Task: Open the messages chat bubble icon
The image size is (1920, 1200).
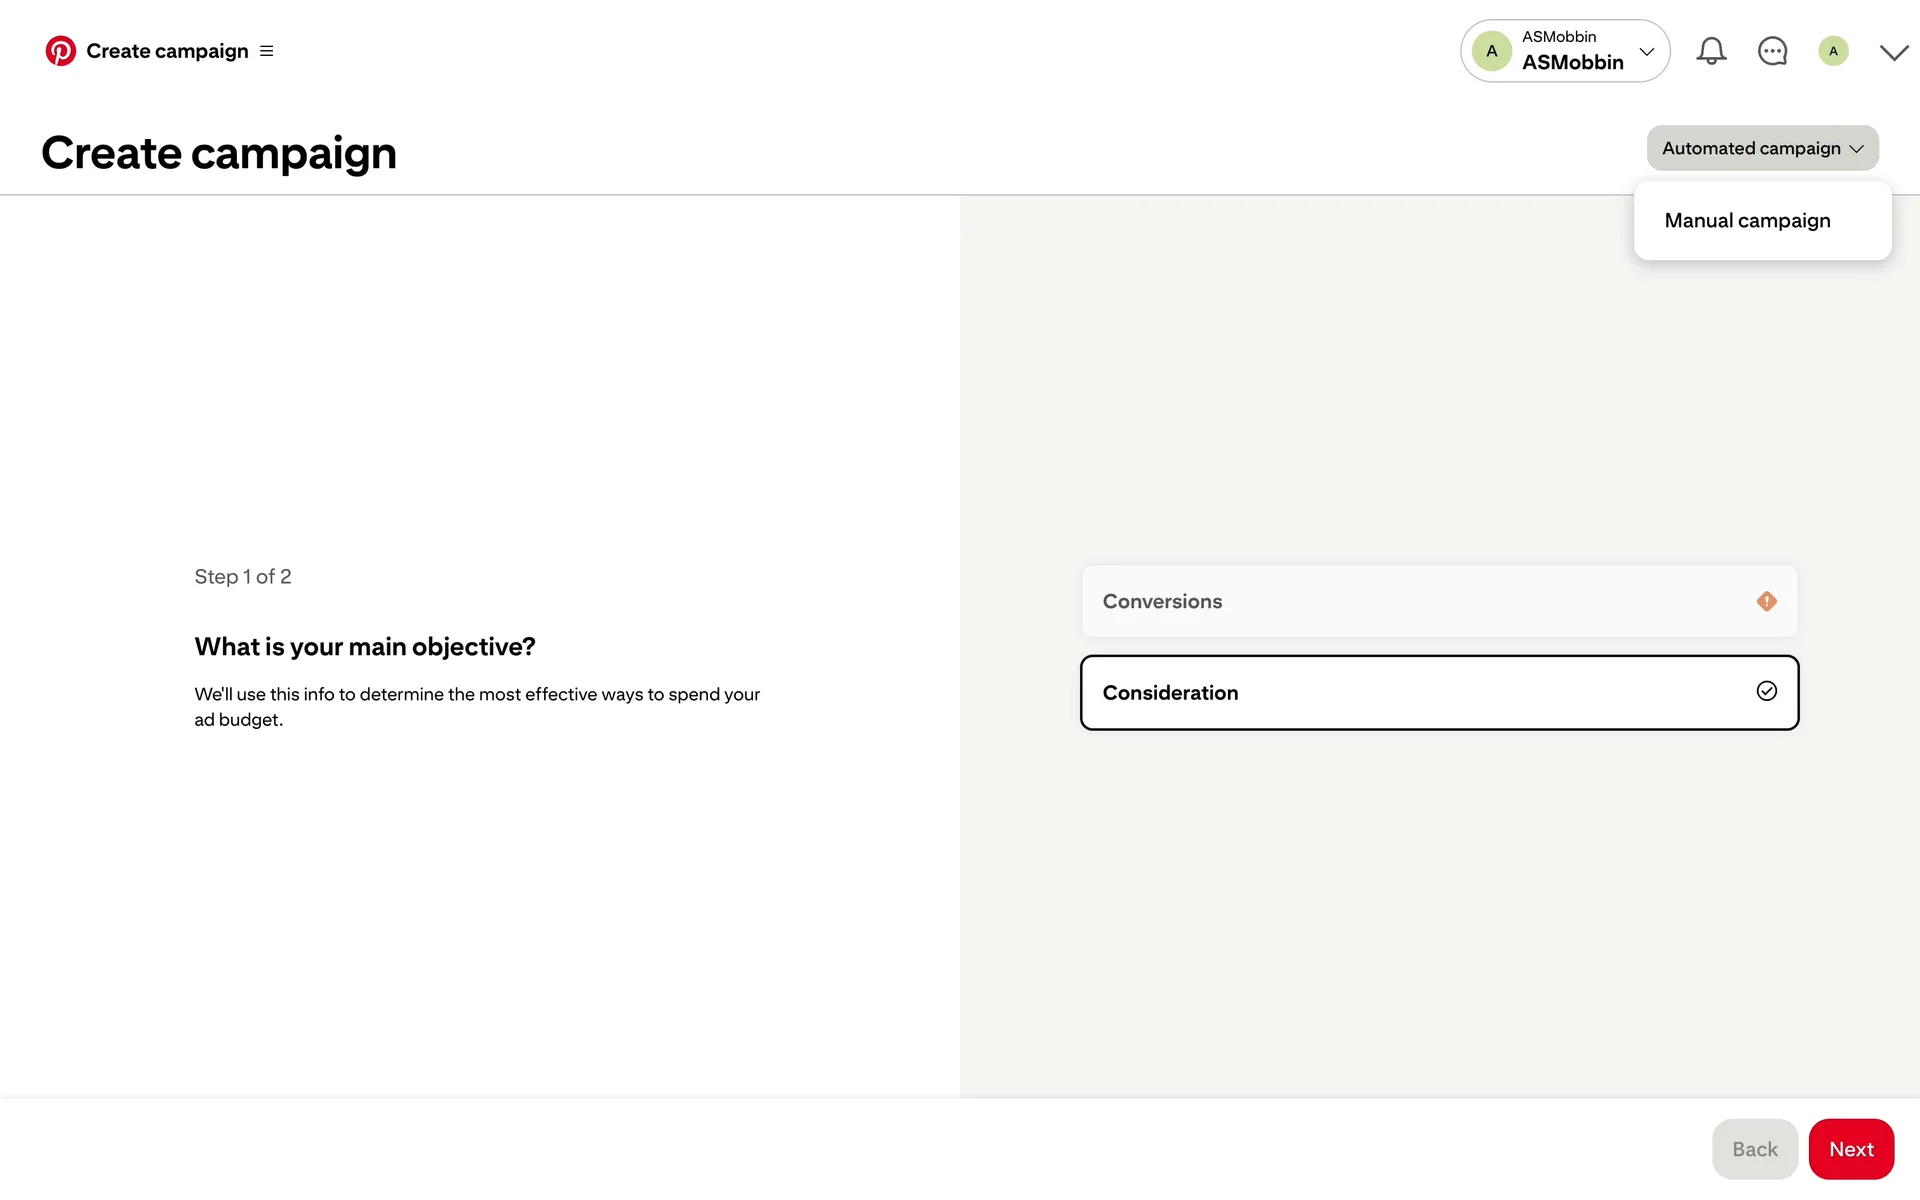Action: [x=1772, y=51]
